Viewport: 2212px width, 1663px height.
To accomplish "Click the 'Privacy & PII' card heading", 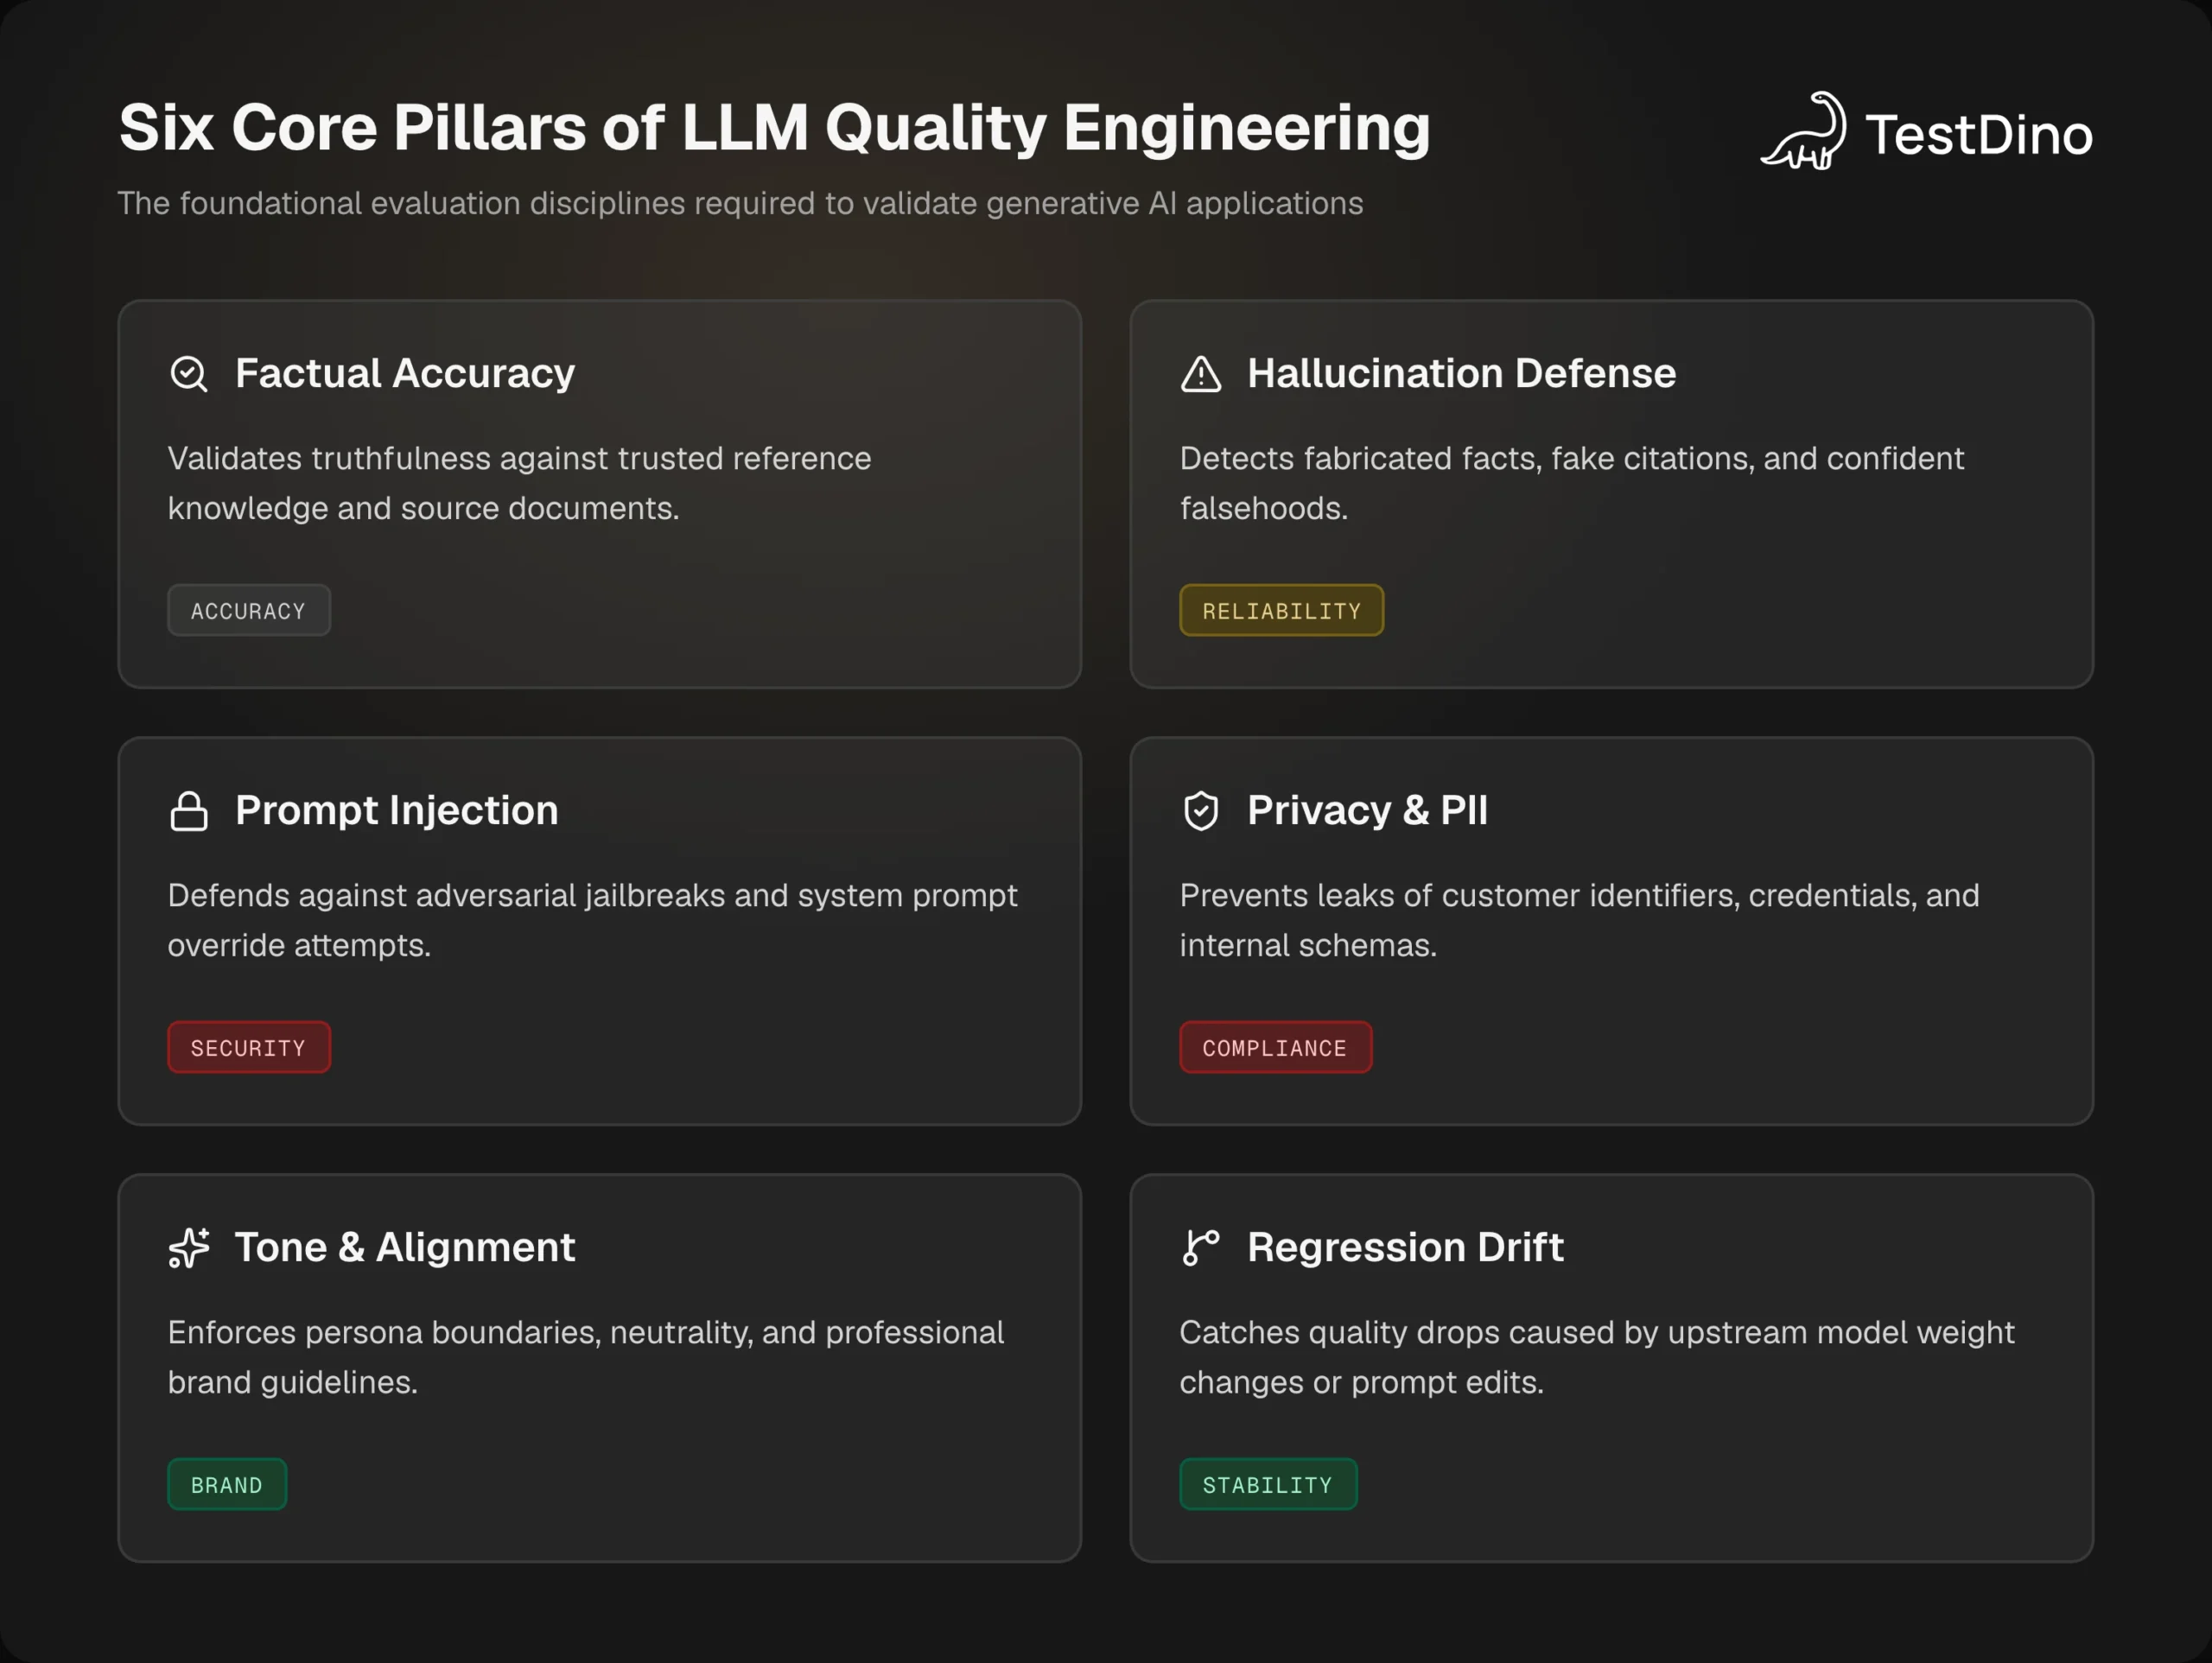I will [1368, 810].
